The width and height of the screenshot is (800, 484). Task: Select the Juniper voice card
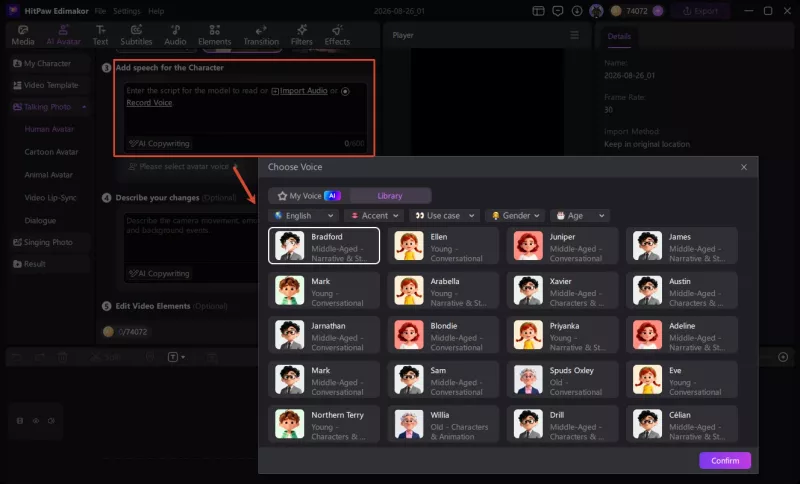pos(563,246)
